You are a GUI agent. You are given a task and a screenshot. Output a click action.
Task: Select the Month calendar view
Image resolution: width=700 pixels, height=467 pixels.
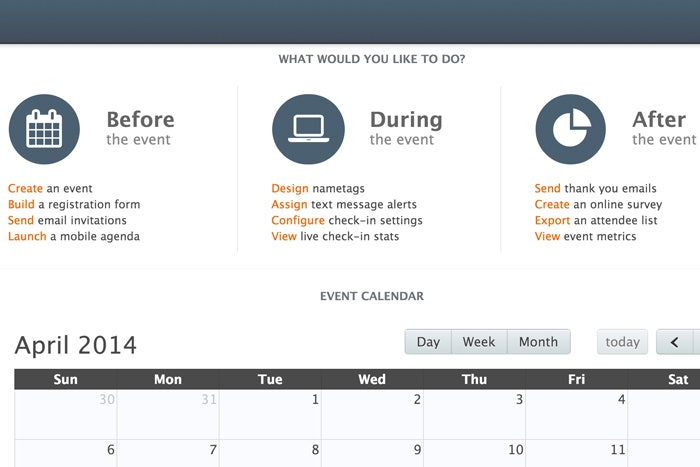538,342
